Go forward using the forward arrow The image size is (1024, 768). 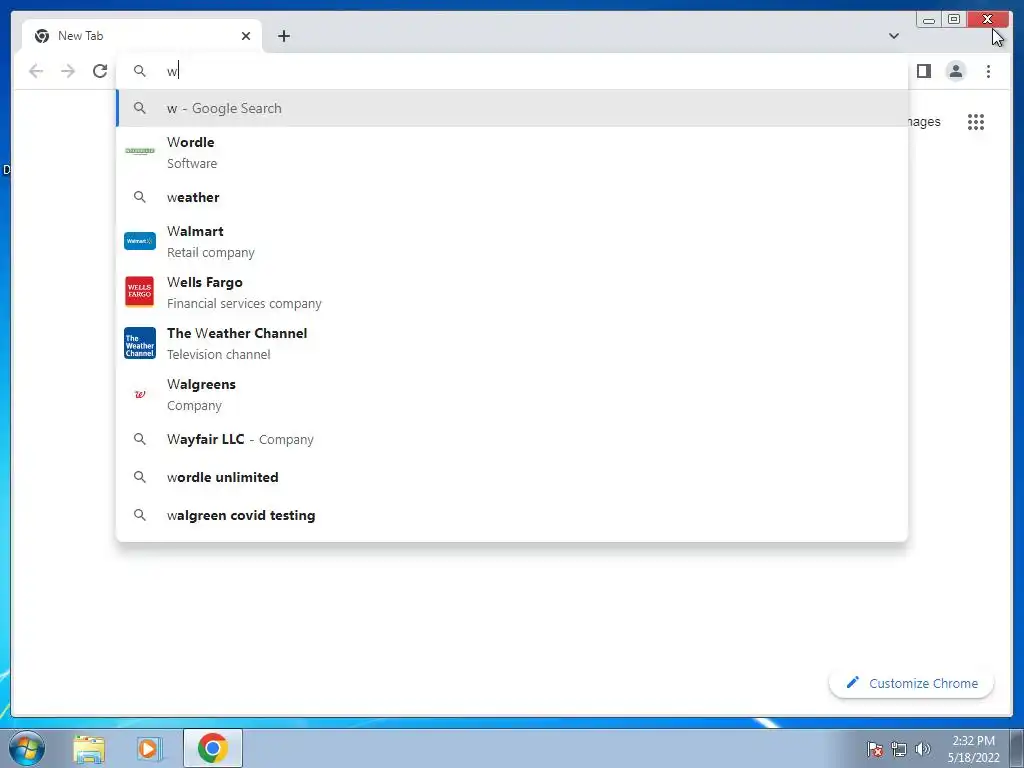[x=68, y=71]
